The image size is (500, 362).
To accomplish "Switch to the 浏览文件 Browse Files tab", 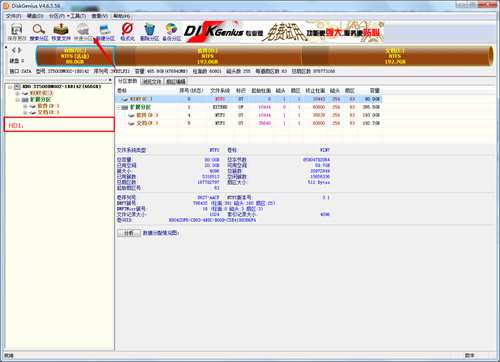I will coord(152,81).
